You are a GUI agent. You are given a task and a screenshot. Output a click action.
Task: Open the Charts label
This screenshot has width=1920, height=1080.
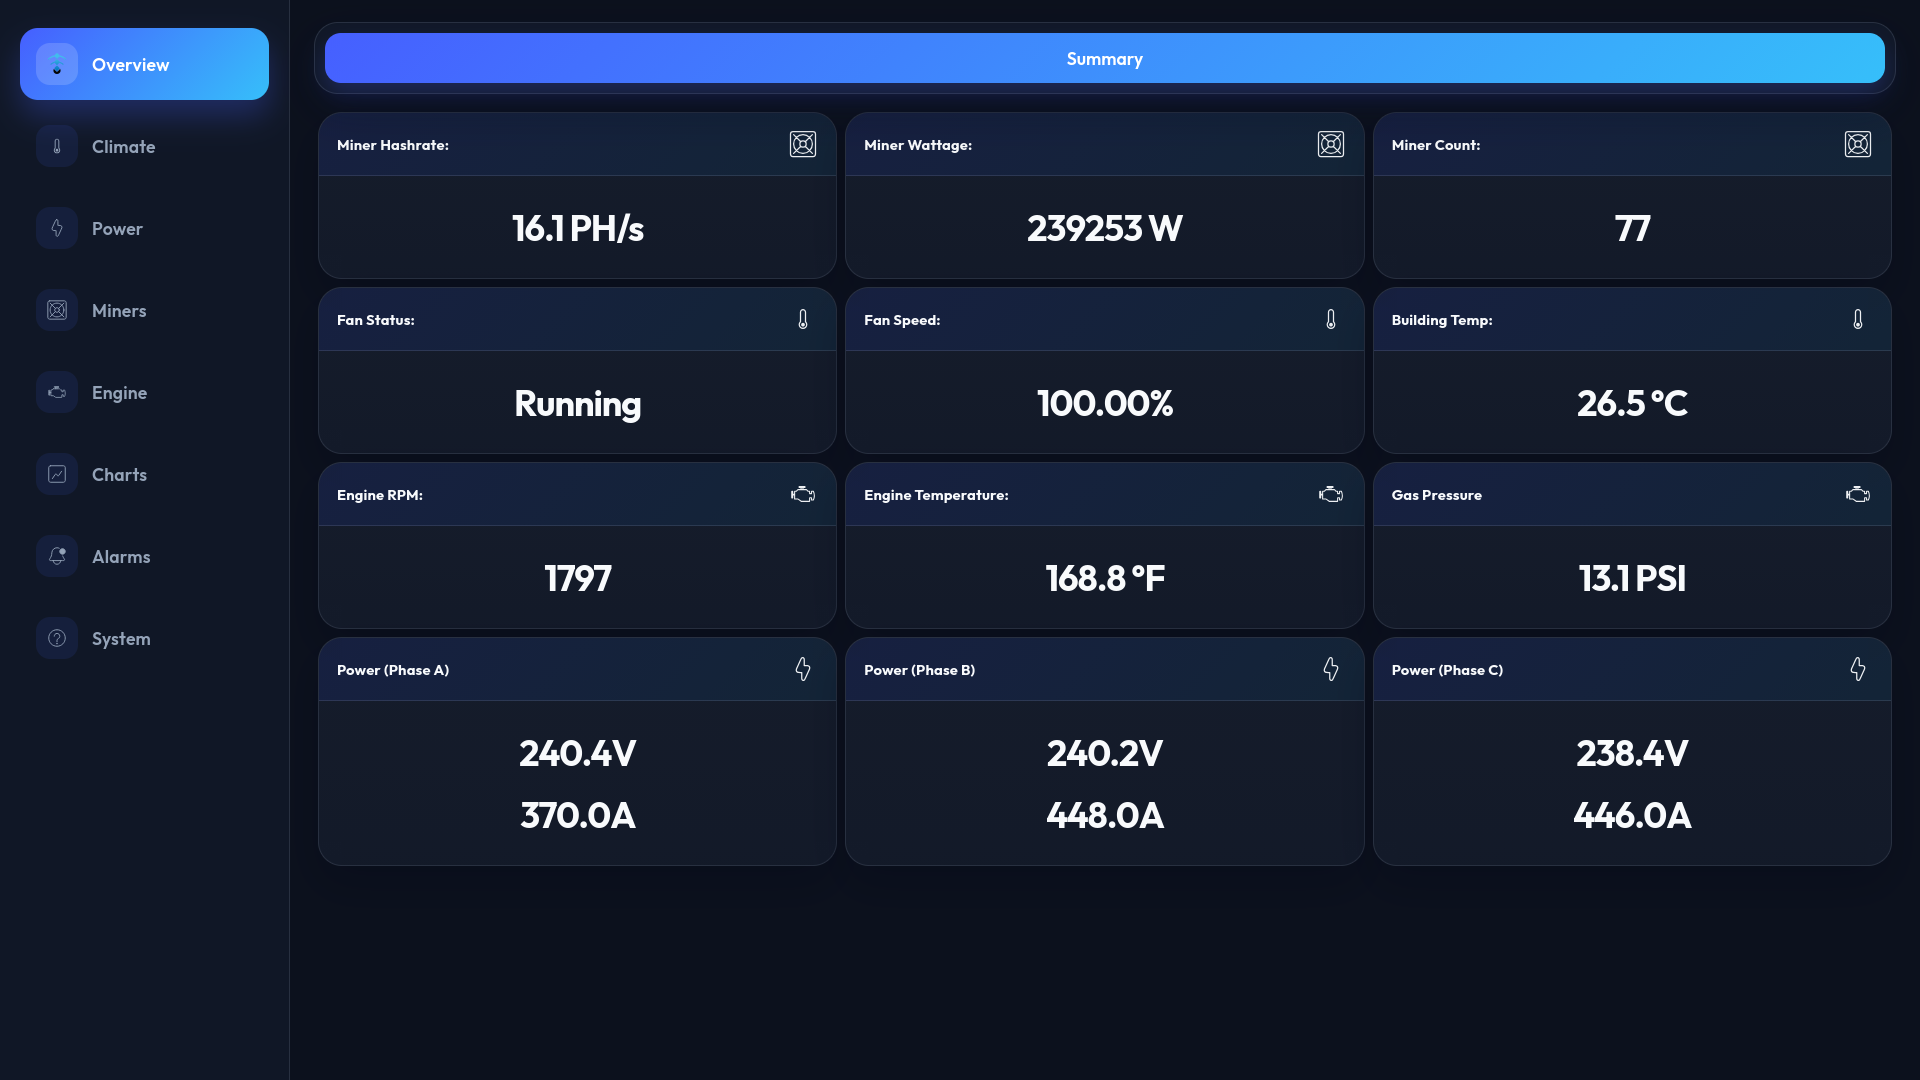119,474
